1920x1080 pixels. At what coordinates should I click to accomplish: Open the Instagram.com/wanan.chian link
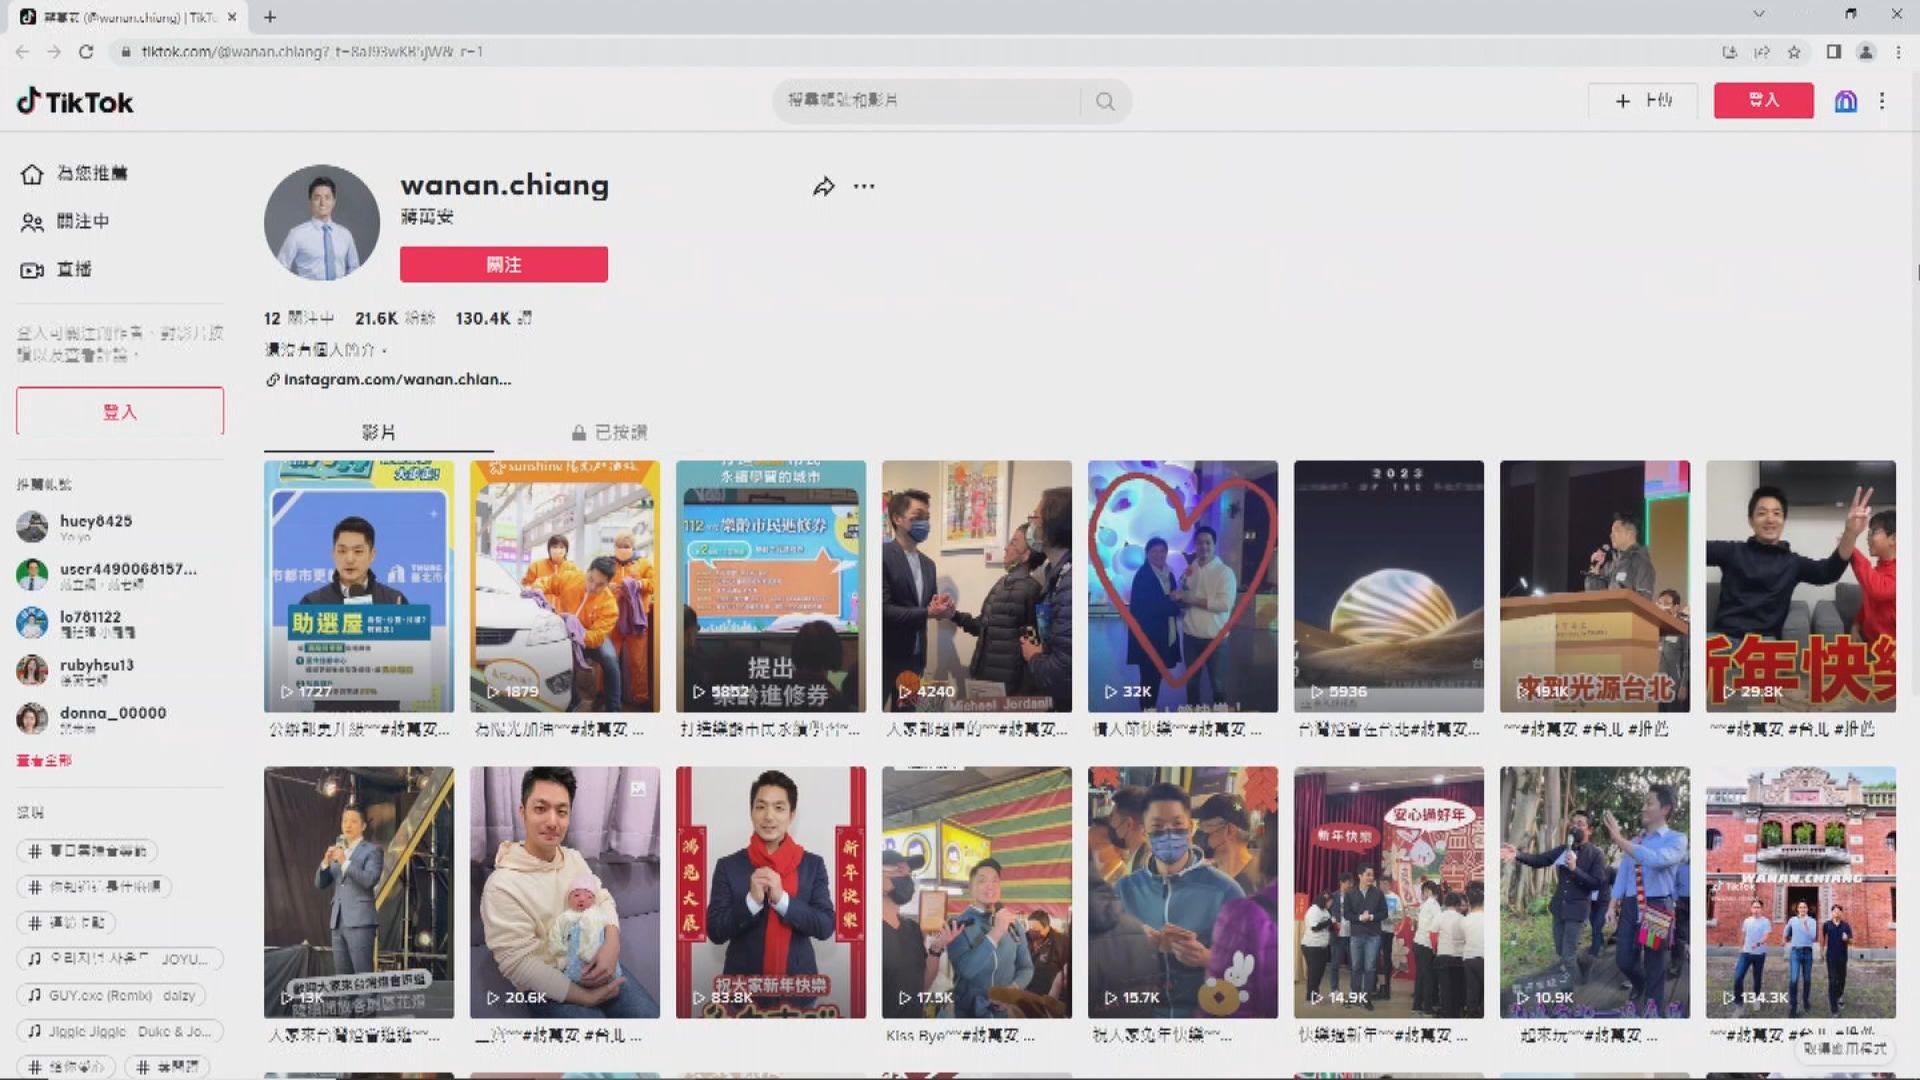396,380
